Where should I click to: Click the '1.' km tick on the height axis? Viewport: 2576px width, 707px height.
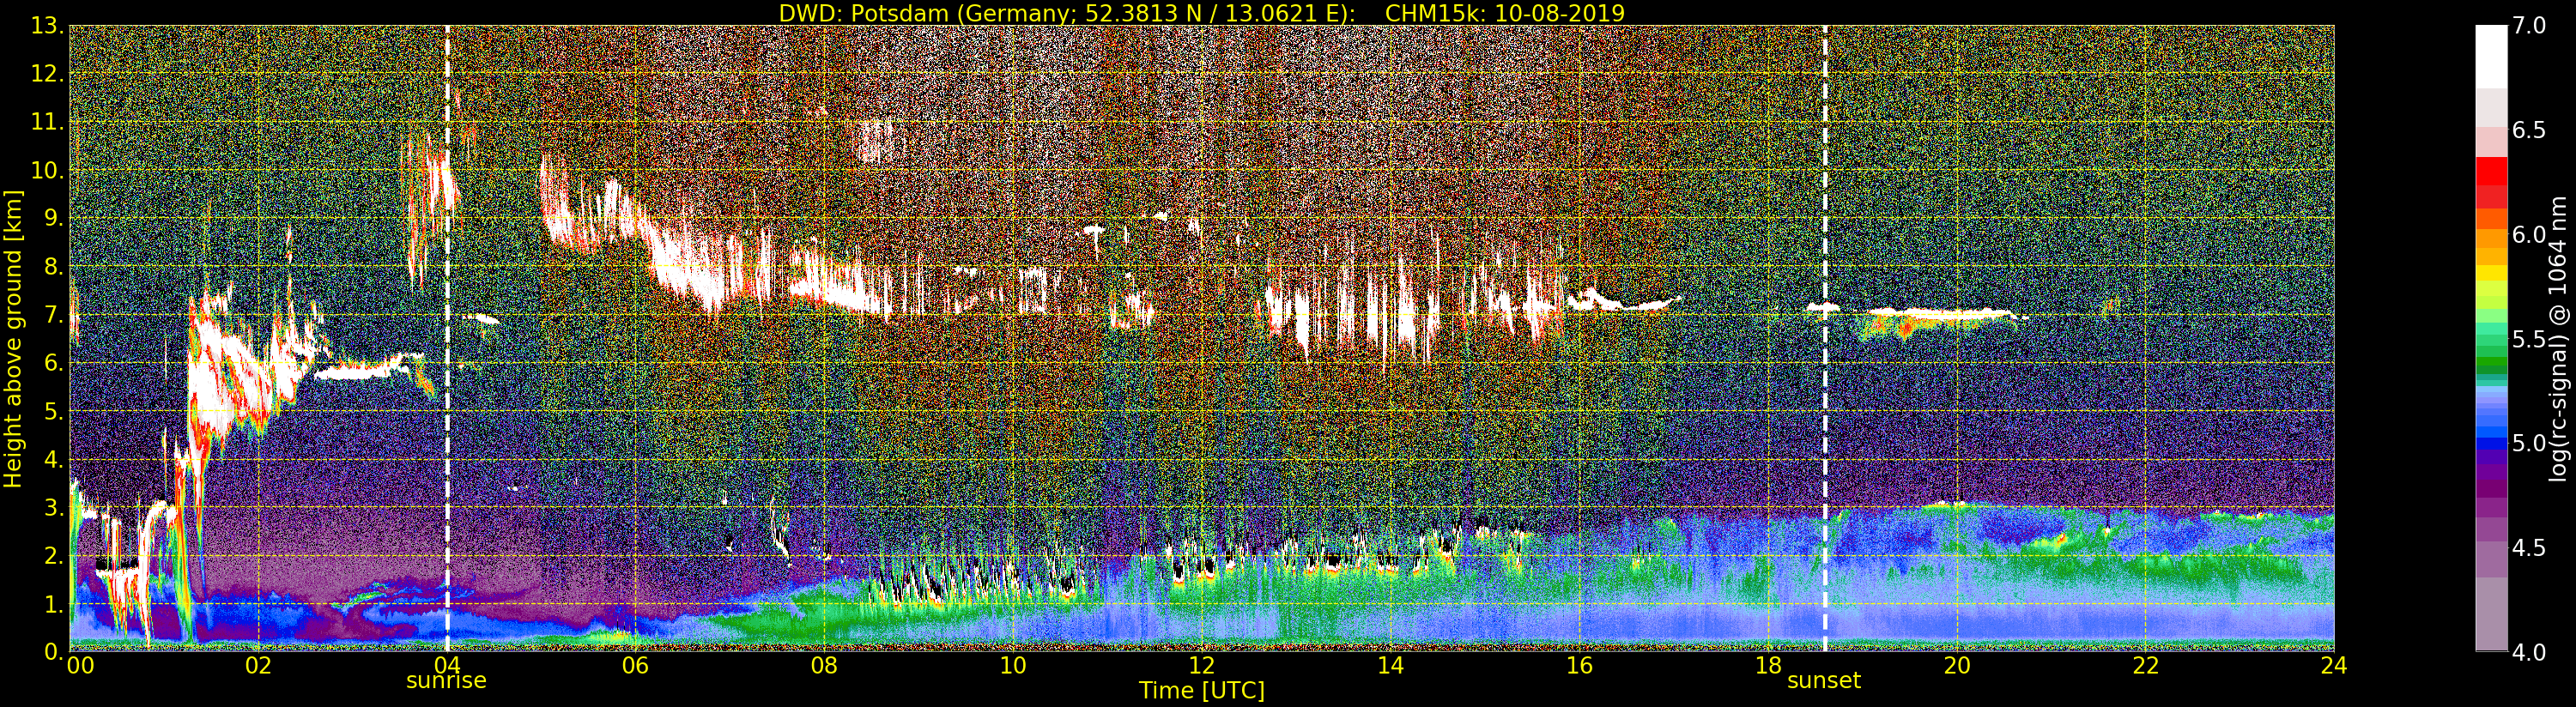[52, 603]
